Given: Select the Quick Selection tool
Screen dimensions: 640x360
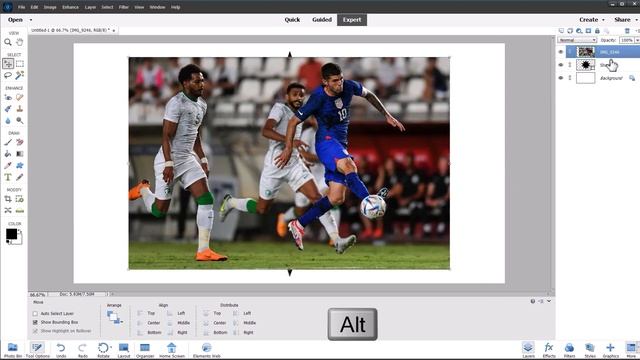Looking at the screenshot, I should coord(20,75).
